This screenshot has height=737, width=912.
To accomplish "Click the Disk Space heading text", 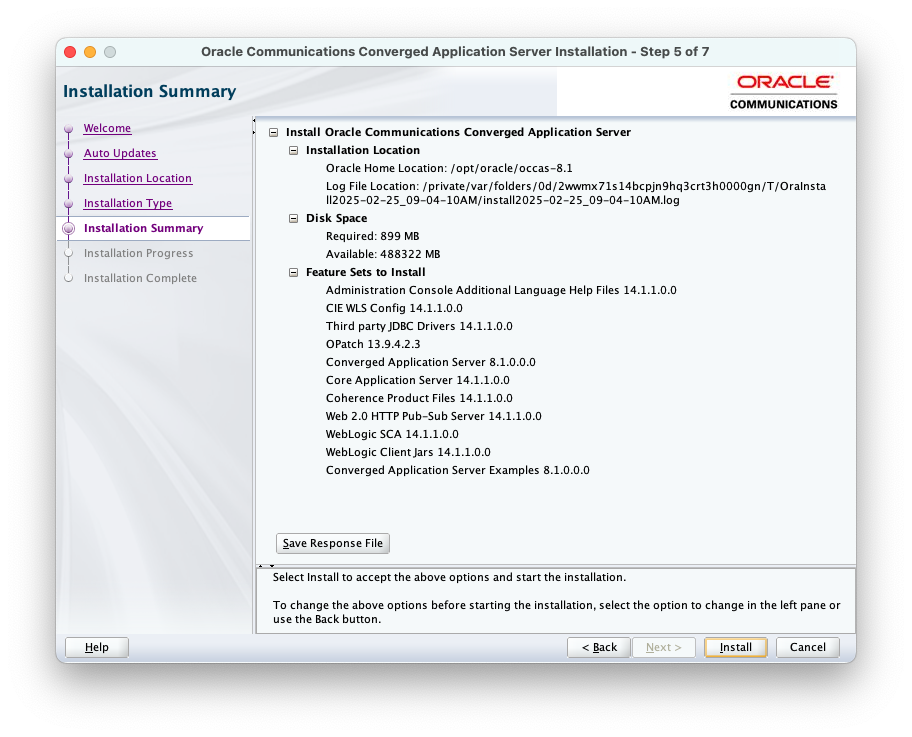I will (x=336, y=218).
